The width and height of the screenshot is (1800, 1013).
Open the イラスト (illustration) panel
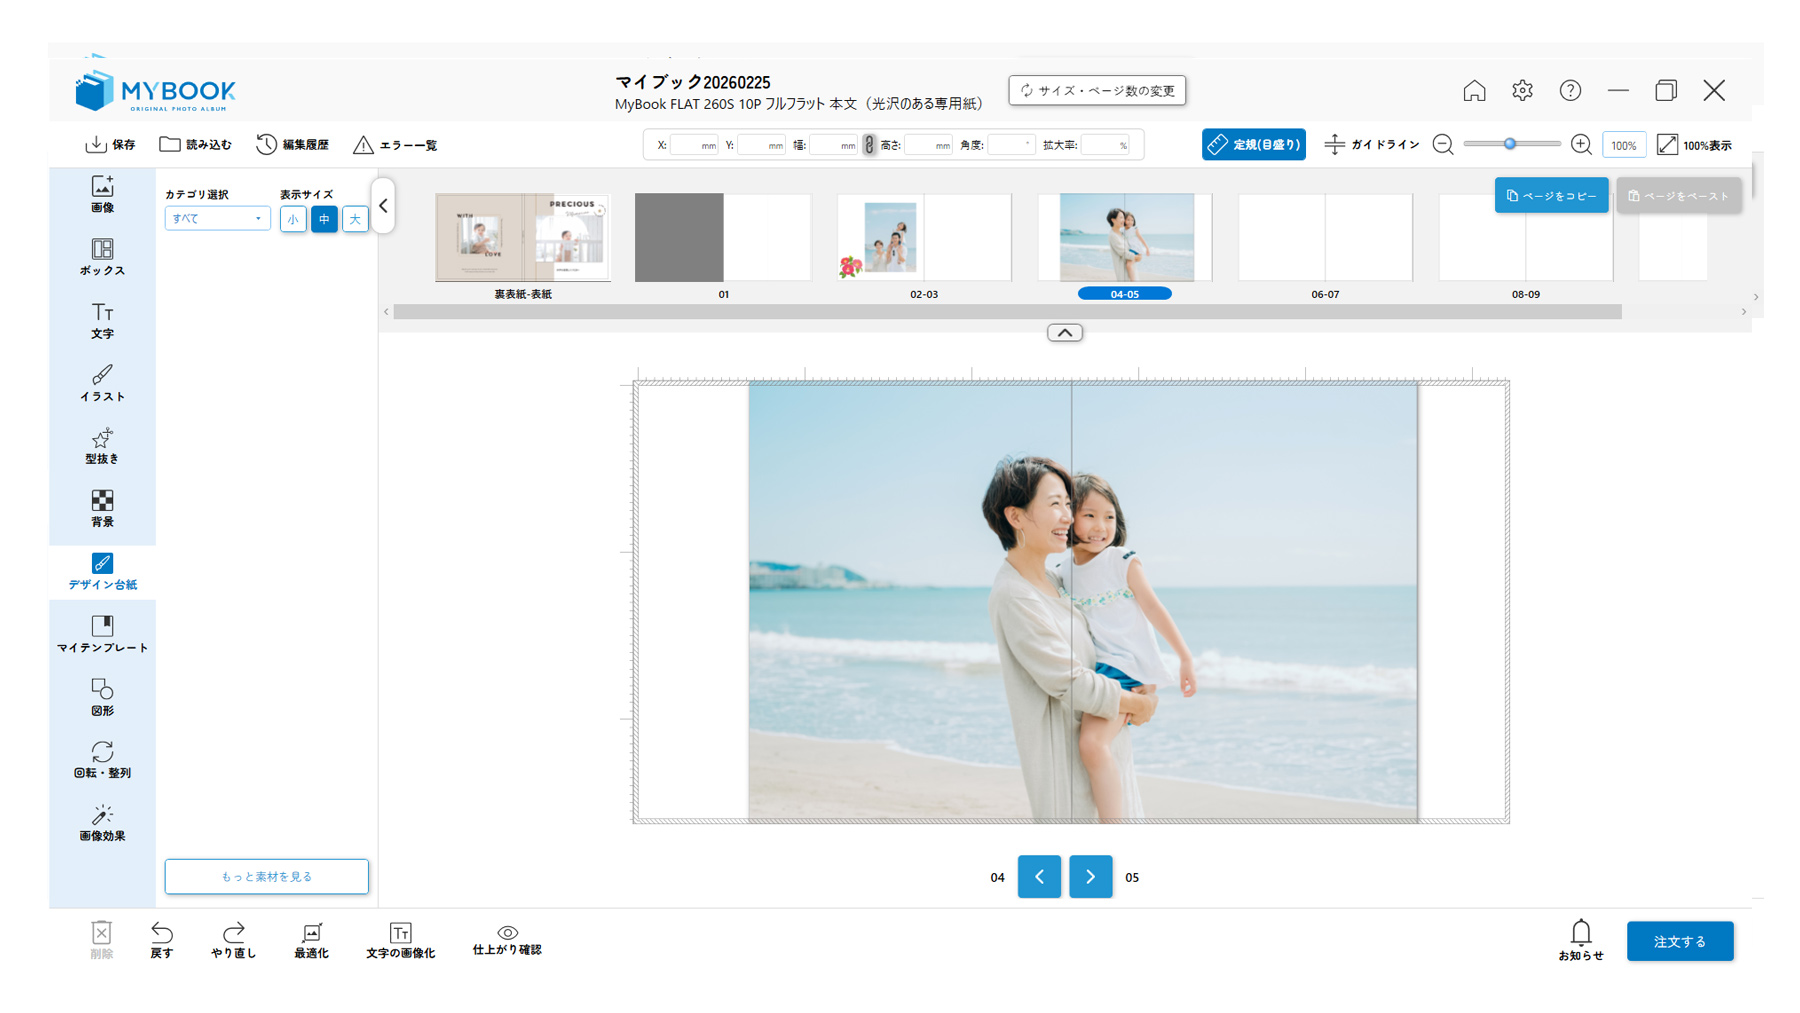click(102, 383)
